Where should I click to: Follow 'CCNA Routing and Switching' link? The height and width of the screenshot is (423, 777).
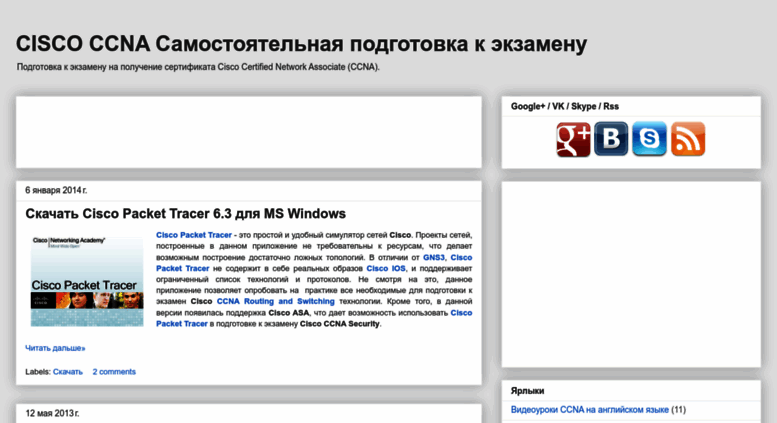pos(276,301)
